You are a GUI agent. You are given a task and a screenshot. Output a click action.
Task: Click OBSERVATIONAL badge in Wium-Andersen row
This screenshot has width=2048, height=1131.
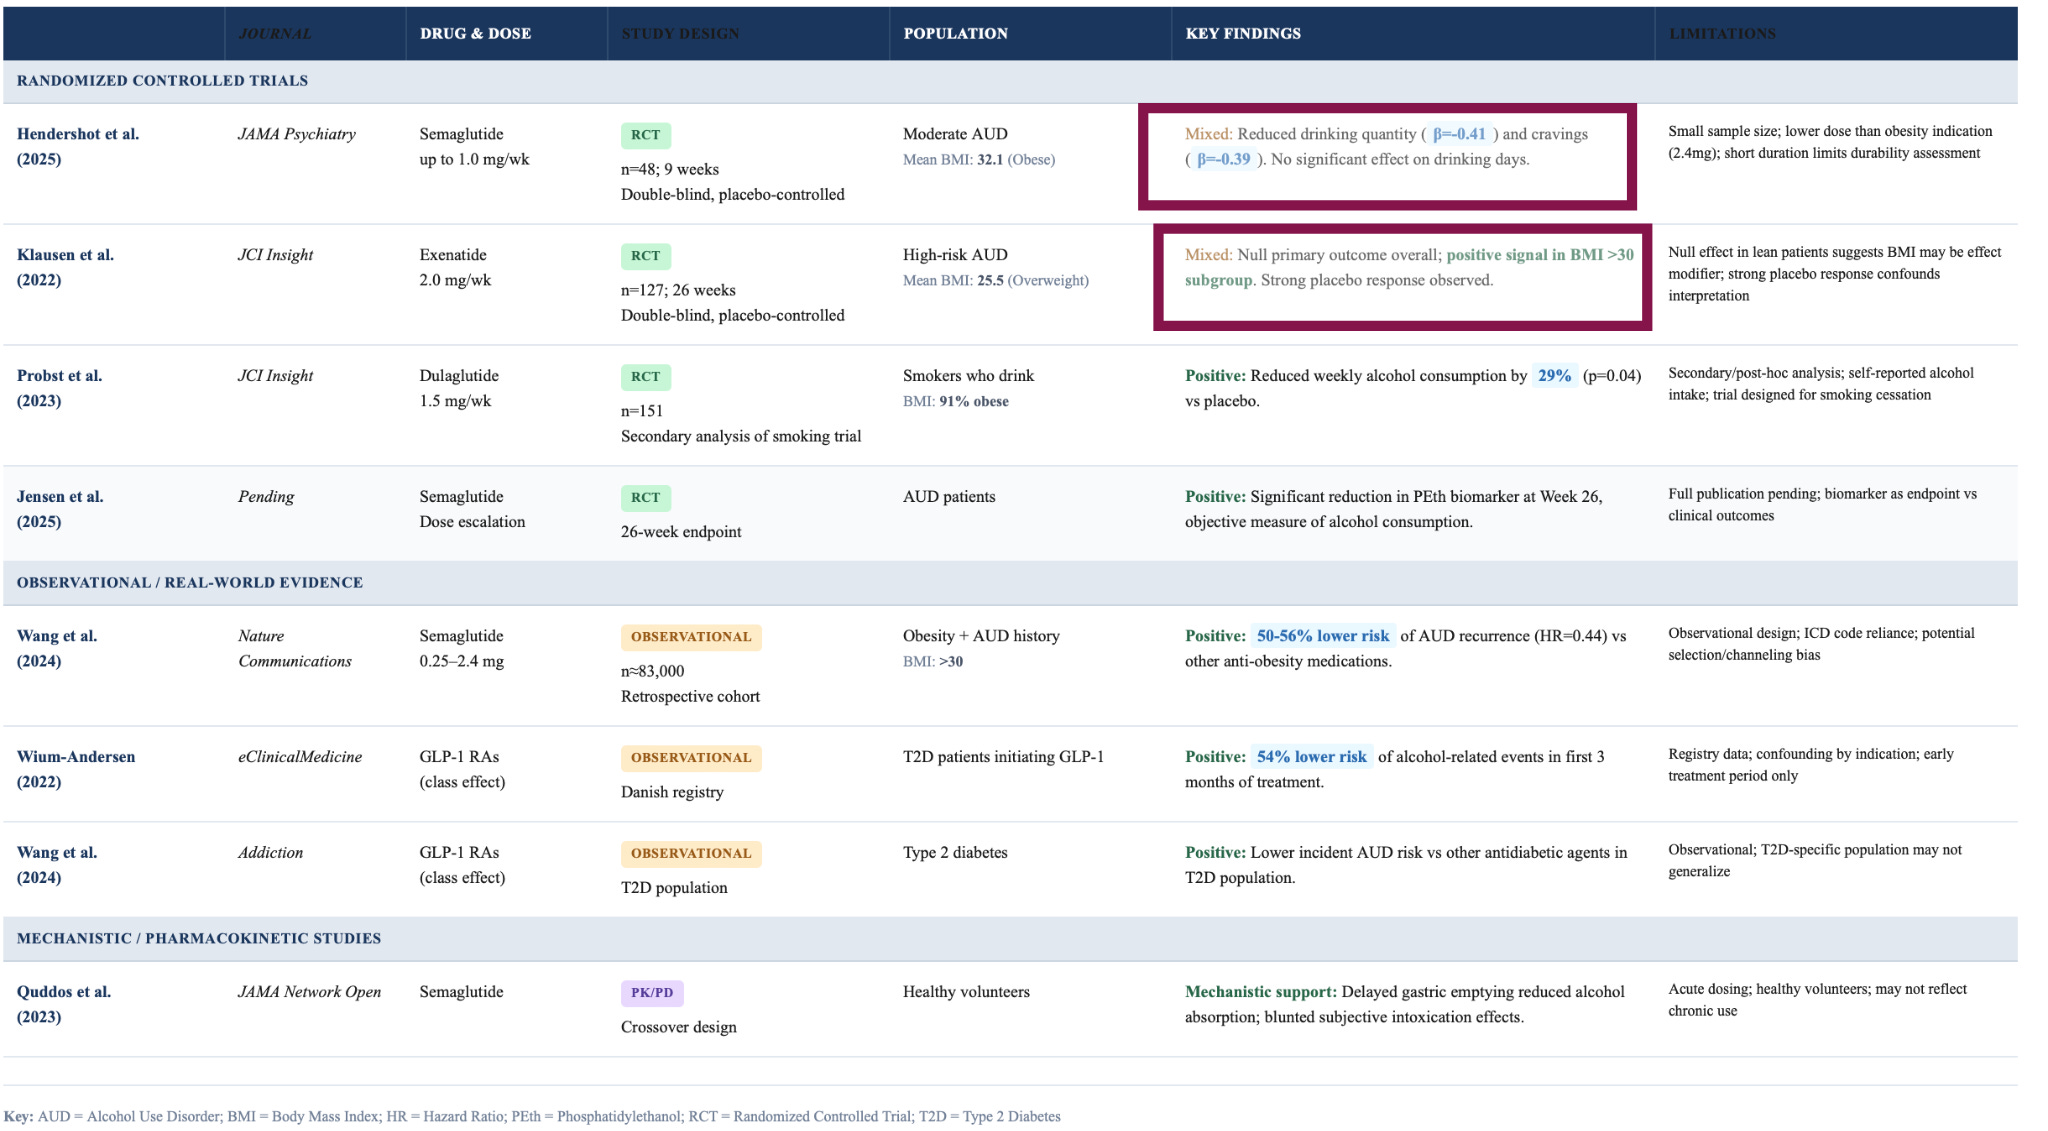[691, 758]
